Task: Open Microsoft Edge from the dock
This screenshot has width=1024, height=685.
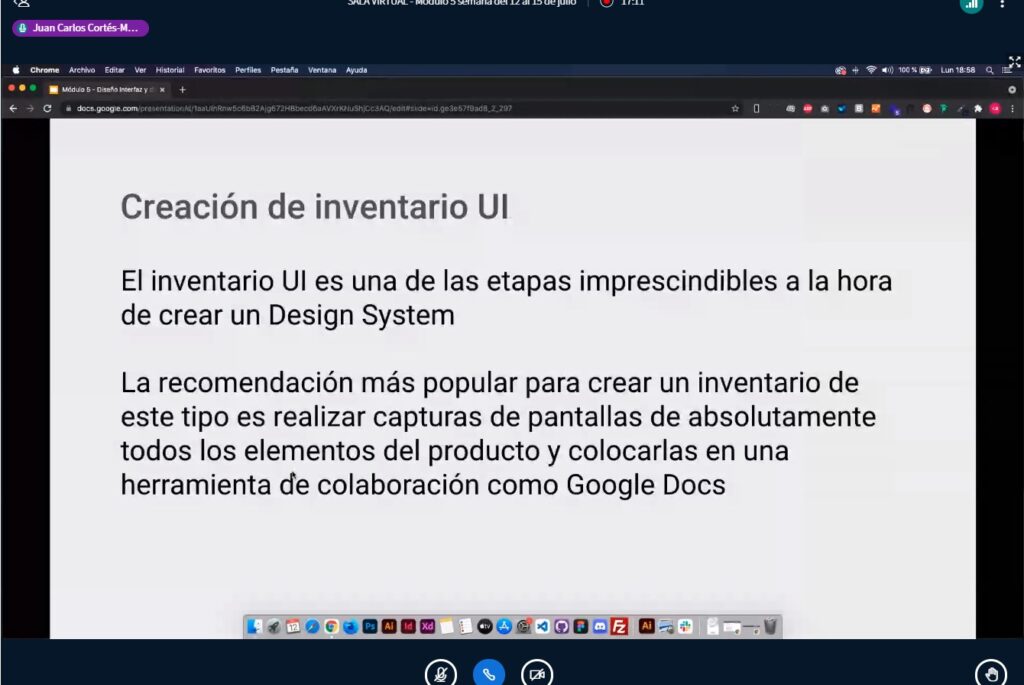Action: point(351,627)
